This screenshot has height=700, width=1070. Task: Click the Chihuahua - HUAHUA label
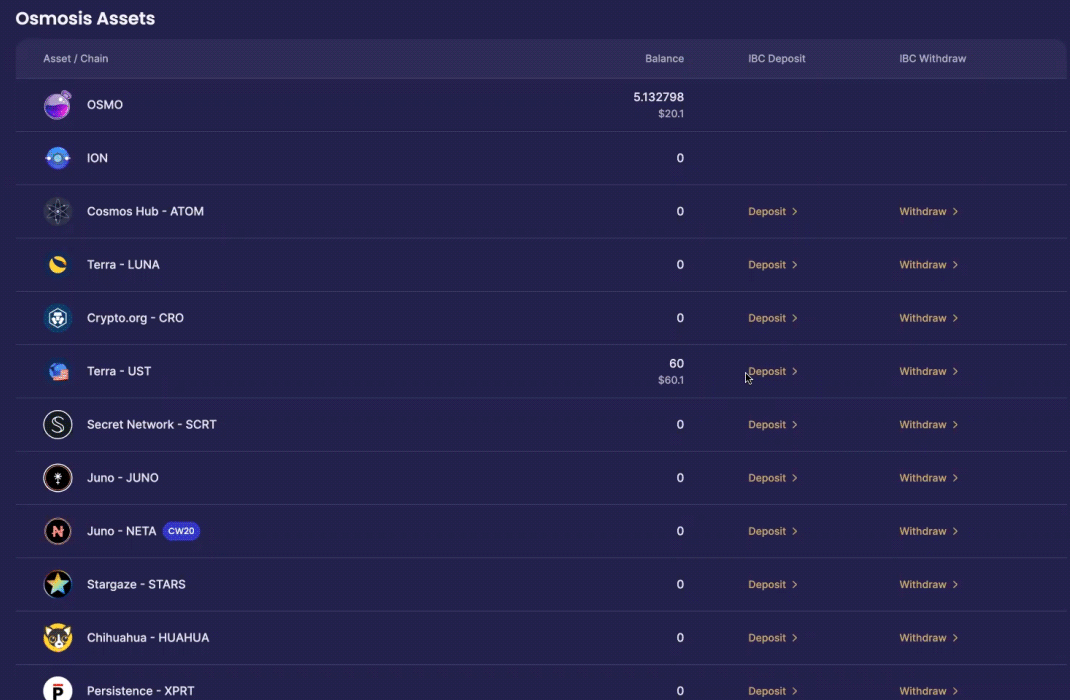[148, 637]
